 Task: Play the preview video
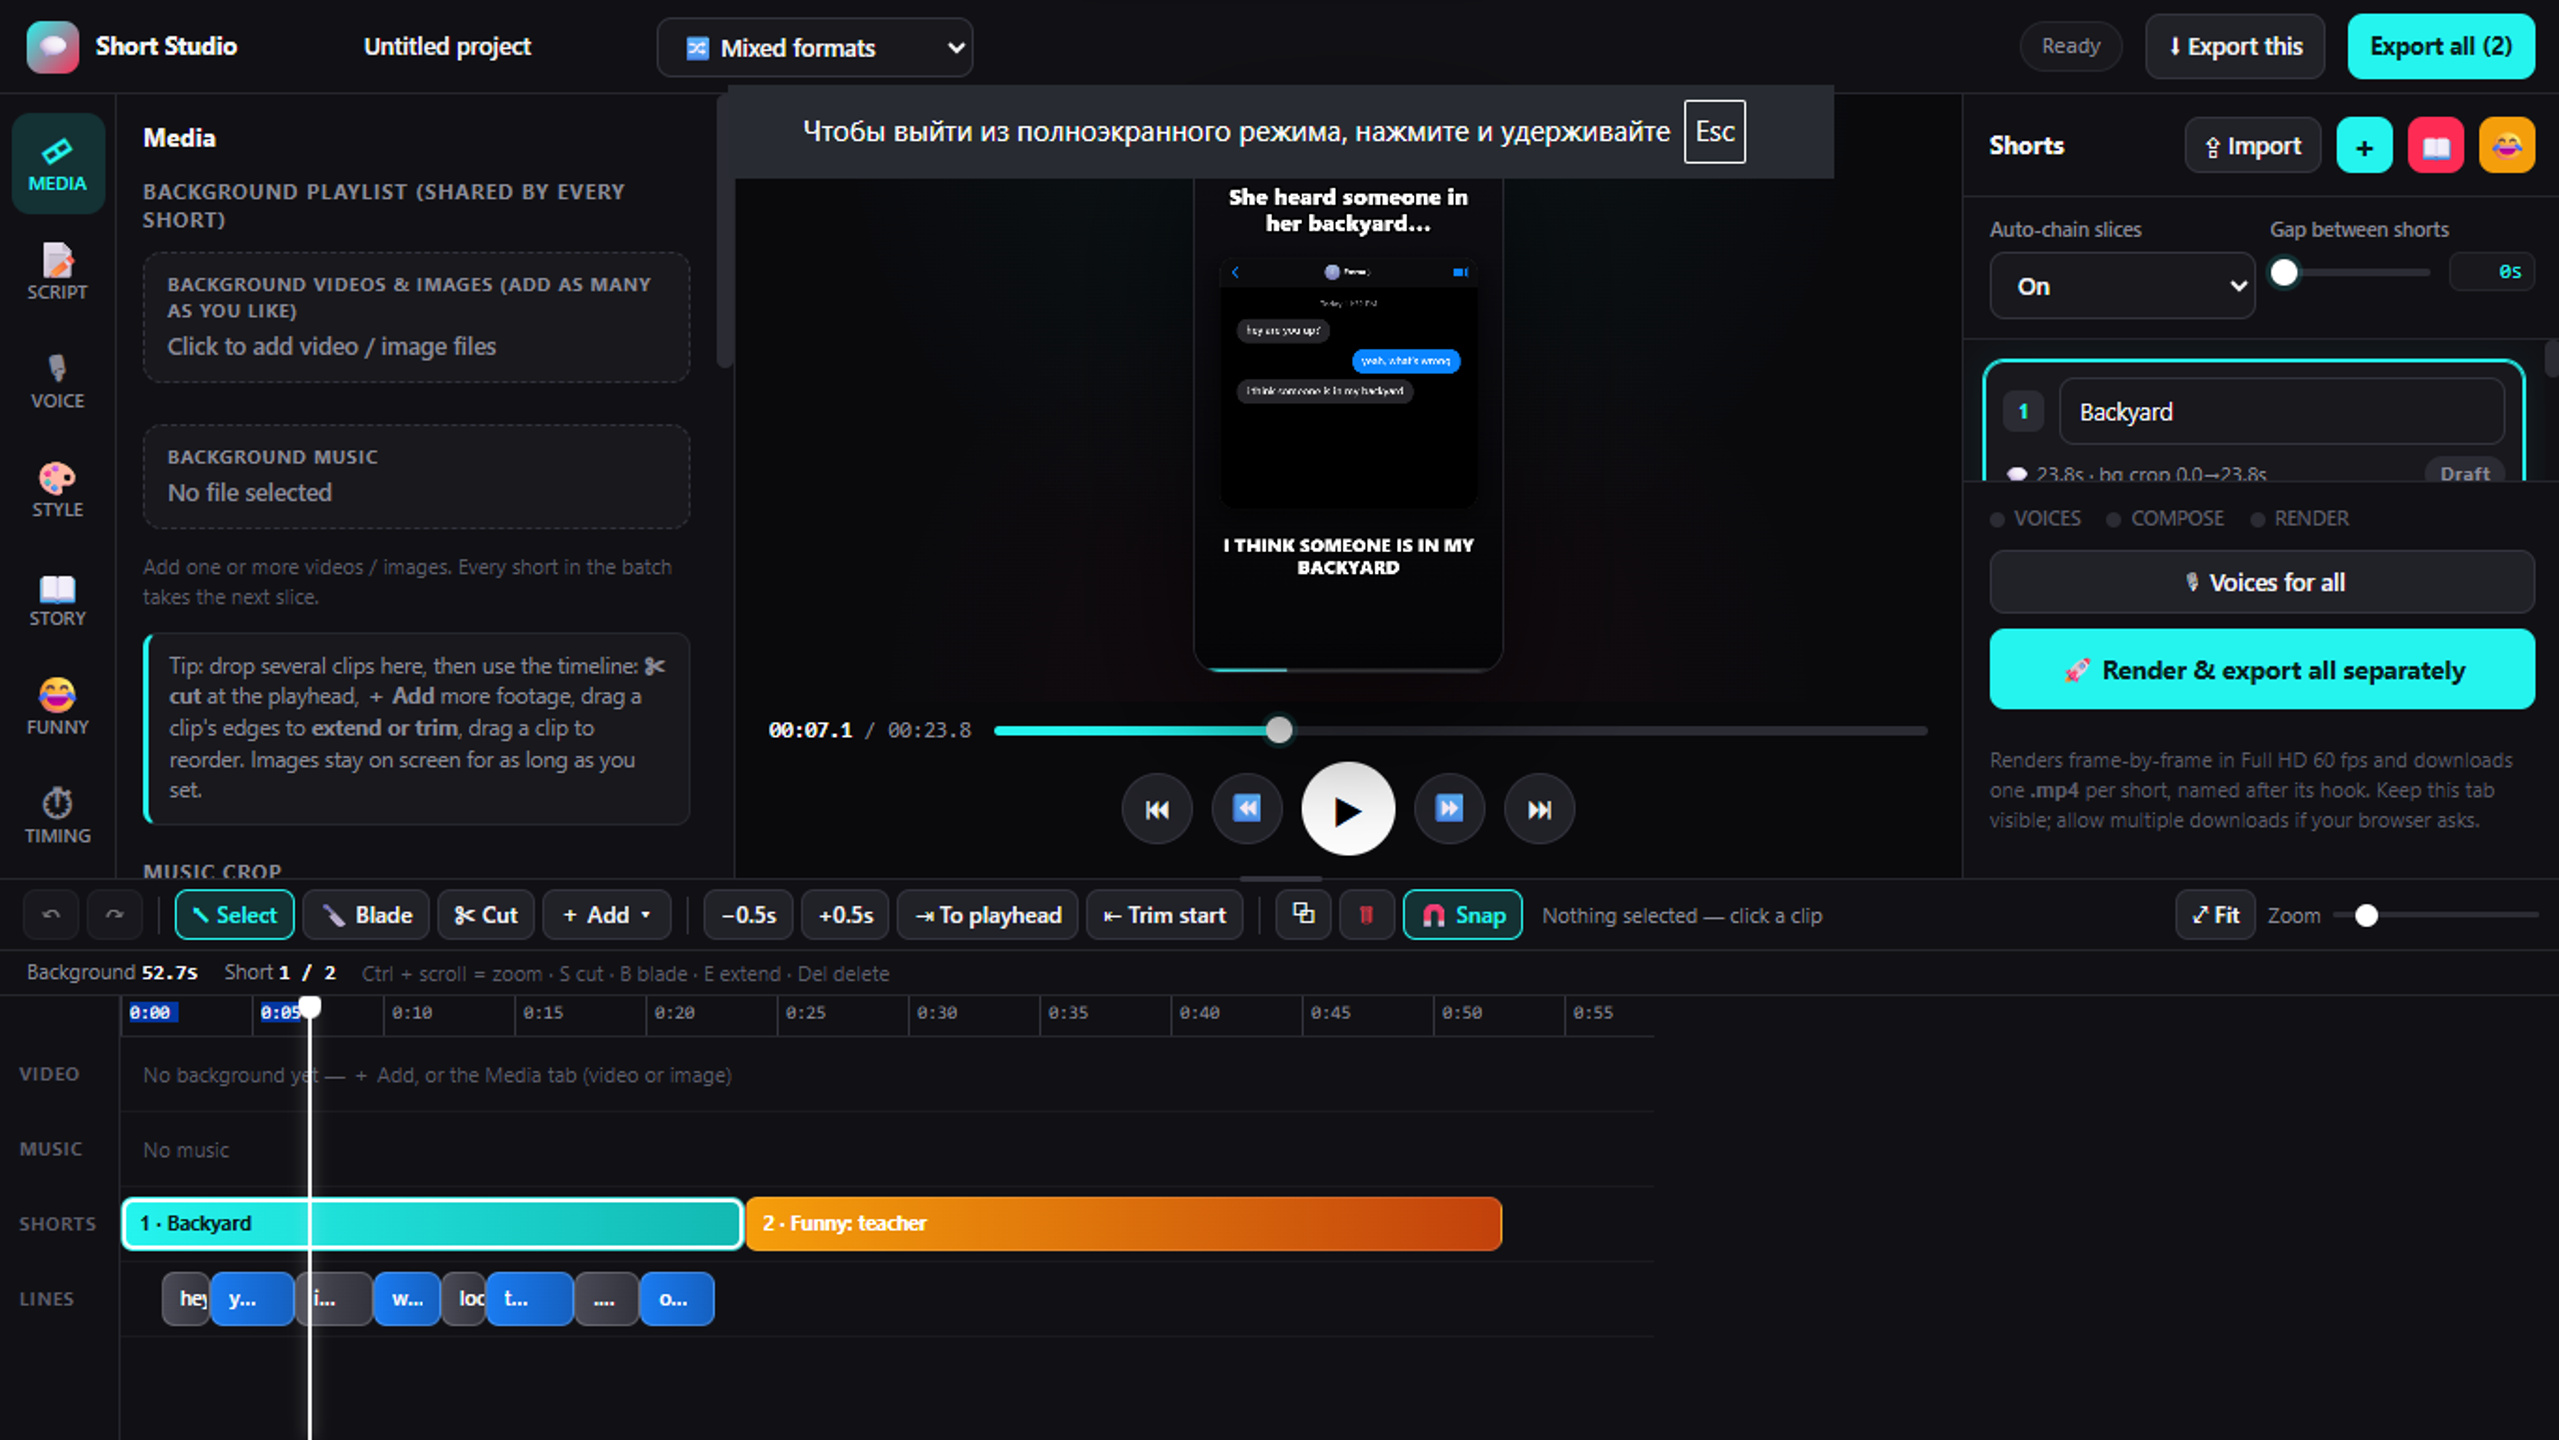pyautogui.click(x=1347, y=809)
